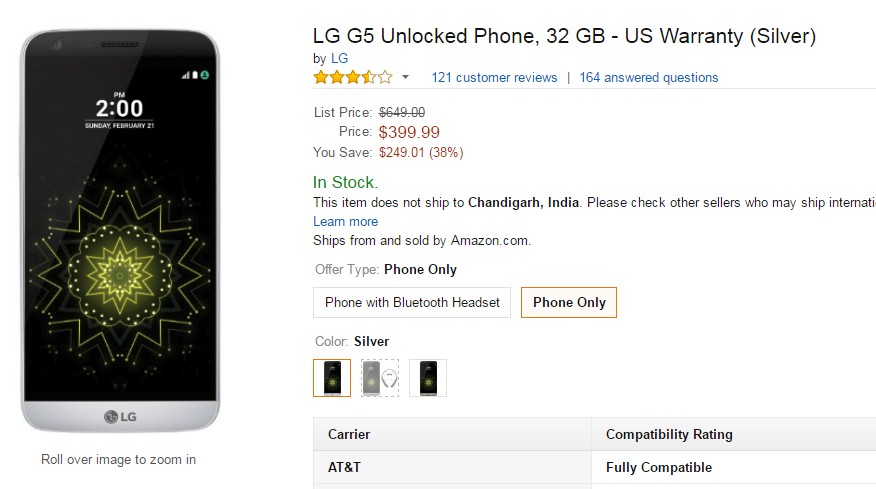Expand the star rating breakdown dropdown arrow
The height and width of the screenshot is (489, 876).
click(405, 77)
